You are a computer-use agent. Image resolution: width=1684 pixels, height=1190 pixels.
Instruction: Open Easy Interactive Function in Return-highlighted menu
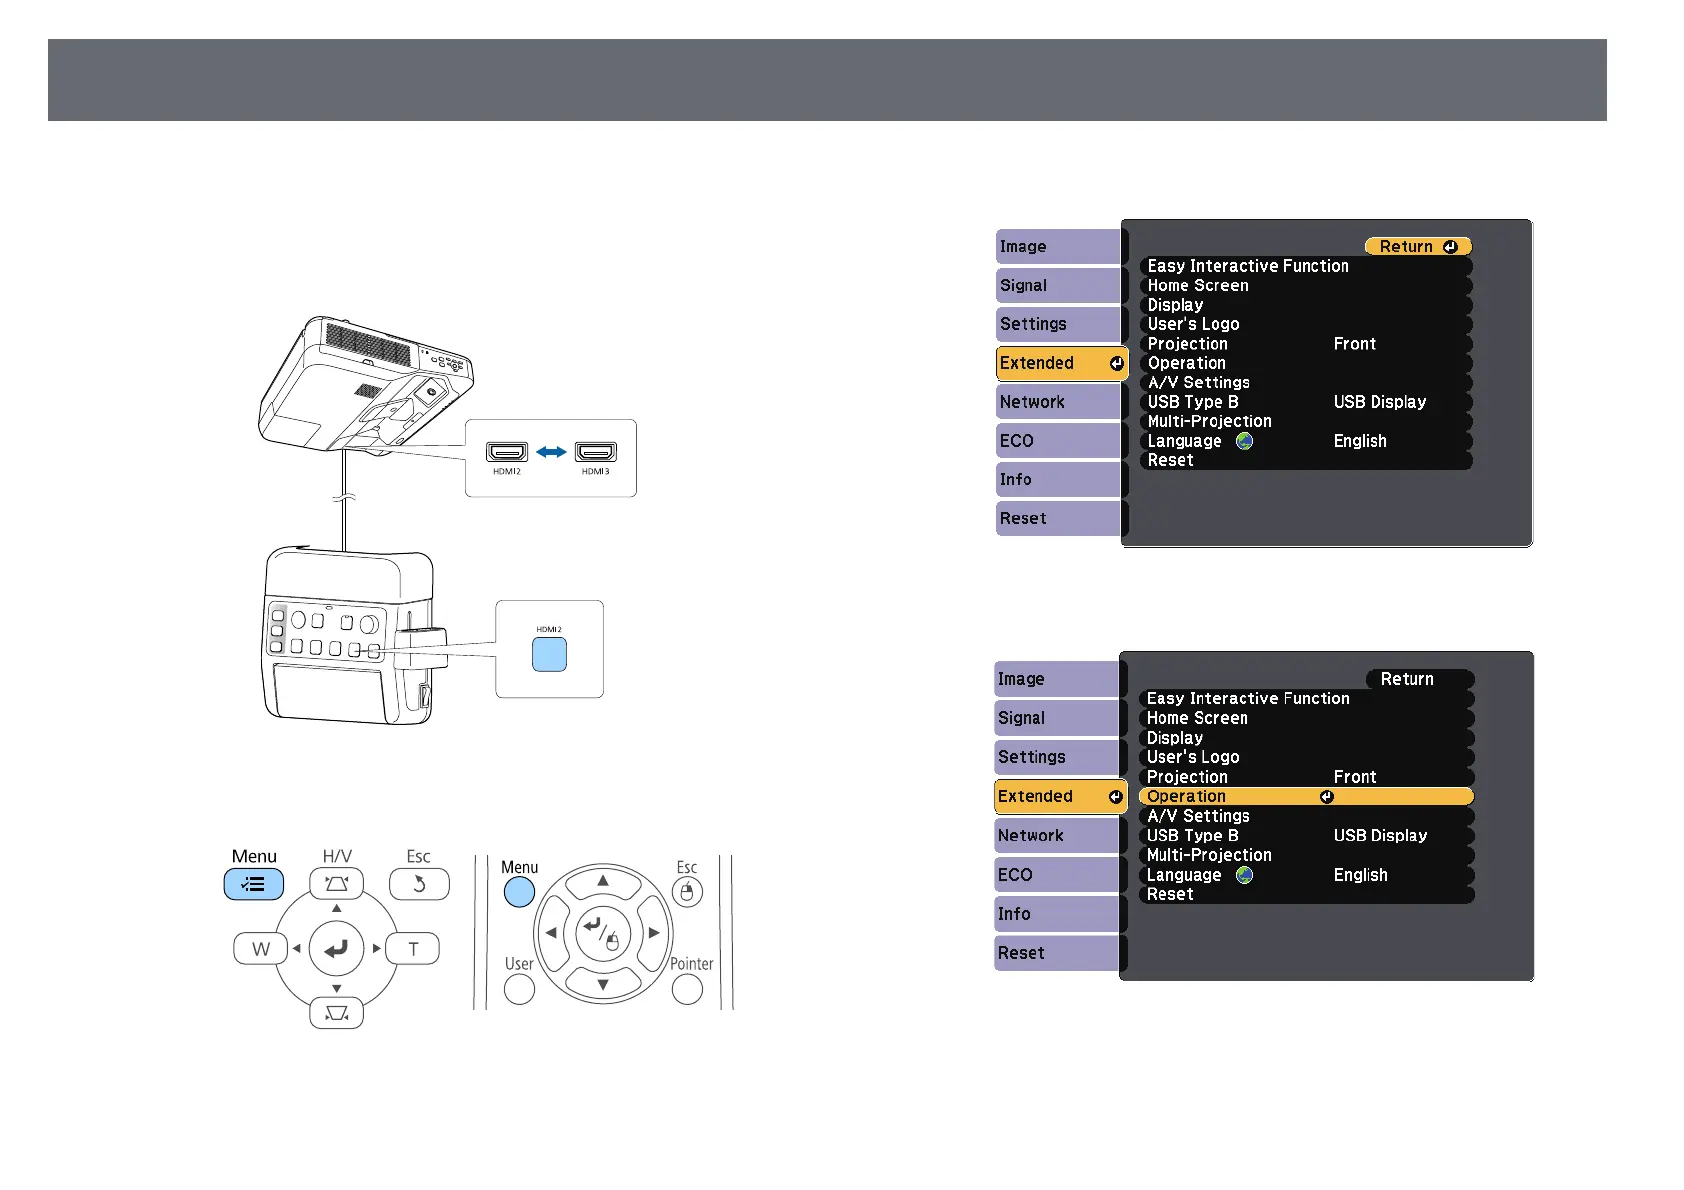point(1306,266)
